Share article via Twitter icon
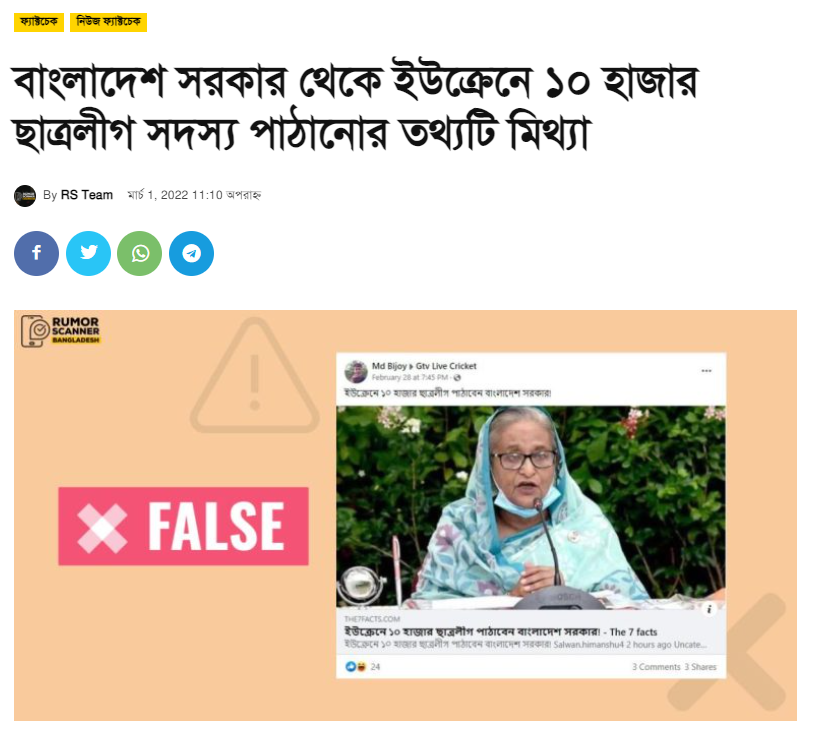Screen dimensions: 813x732 88,254
